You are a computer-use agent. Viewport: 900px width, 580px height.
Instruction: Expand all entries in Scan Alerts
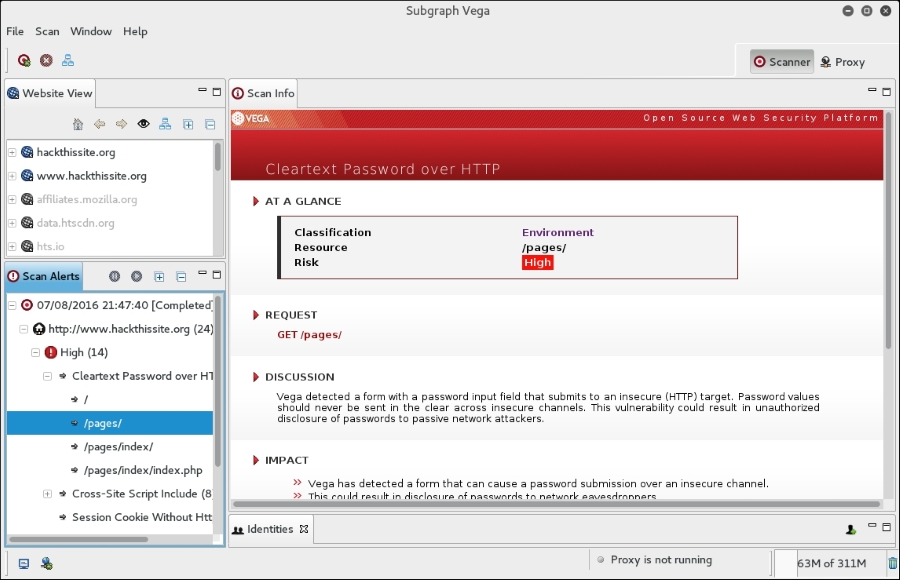coord(160,277)
